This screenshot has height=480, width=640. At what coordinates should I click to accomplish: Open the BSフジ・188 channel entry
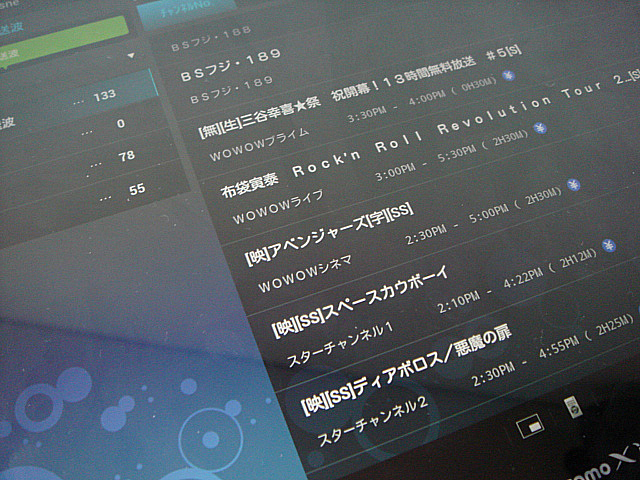click(x=211, y=39)
